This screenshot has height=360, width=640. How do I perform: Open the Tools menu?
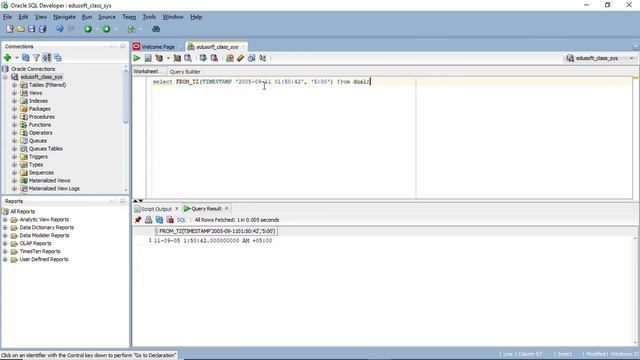click(x=149, y=17)
